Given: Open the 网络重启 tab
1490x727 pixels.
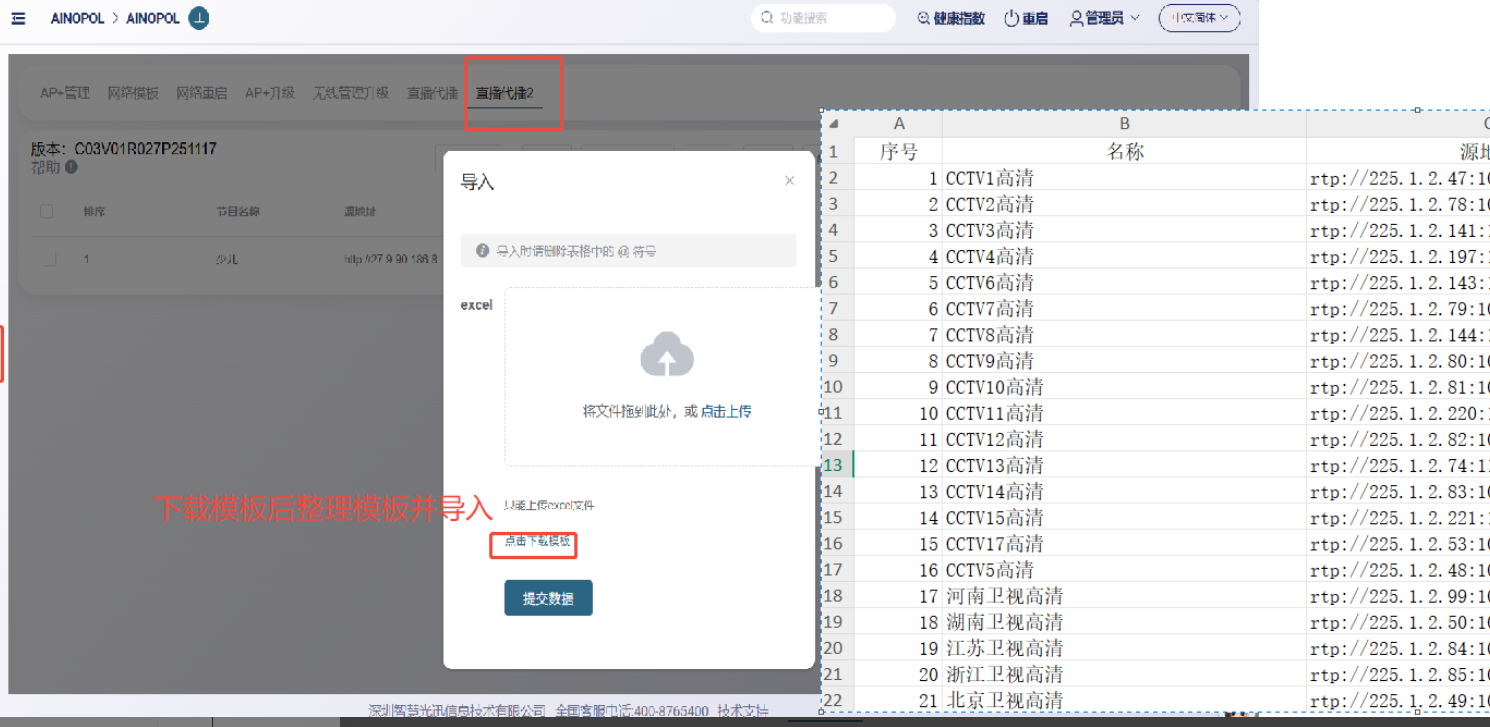Looking at the screenshot, I should coord(201,93).
